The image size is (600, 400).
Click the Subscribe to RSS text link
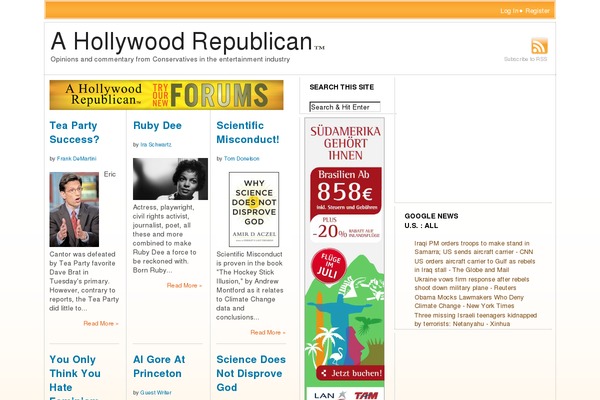point(525,59)
